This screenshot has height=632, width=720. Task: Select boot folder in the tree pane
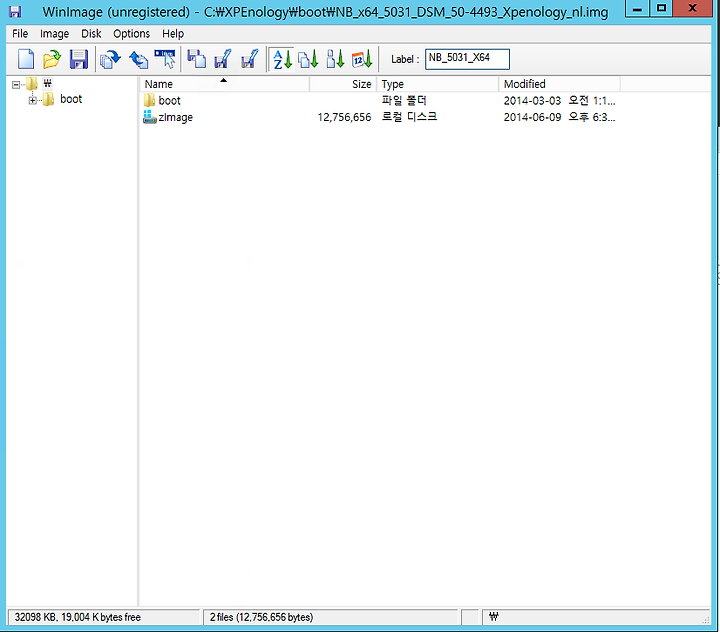pos(71,99)
